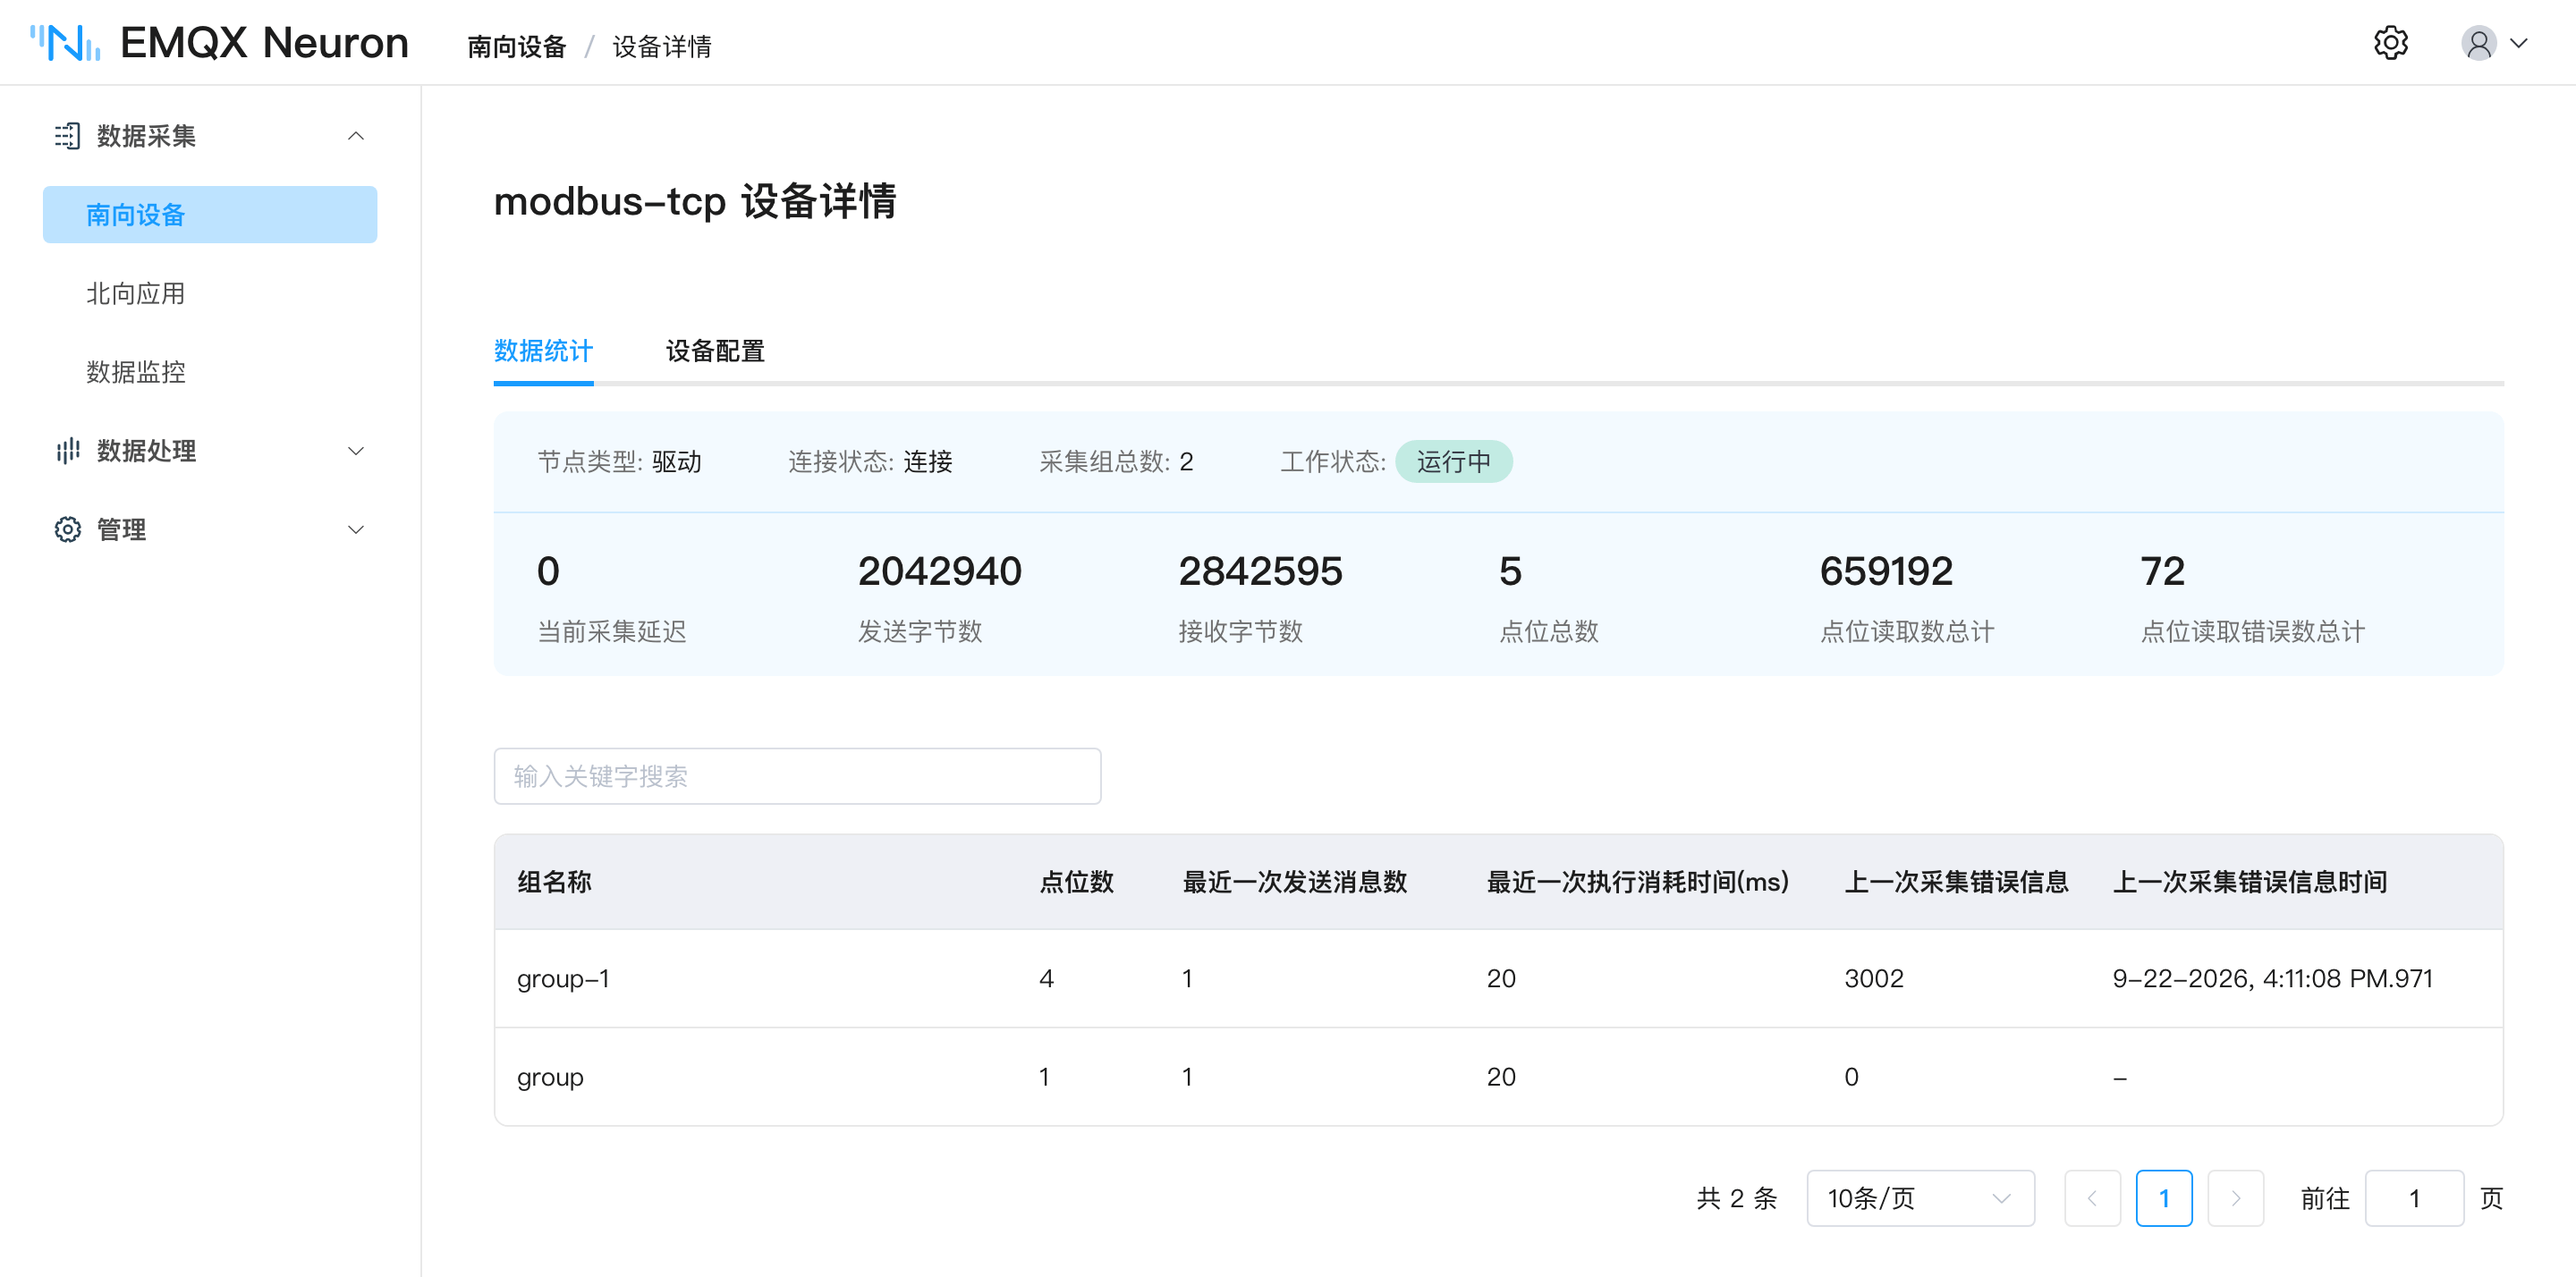Select 南向设备 in the sidebar
This screenshot has height=1277, width=2576.
click(x=210, y=214)
